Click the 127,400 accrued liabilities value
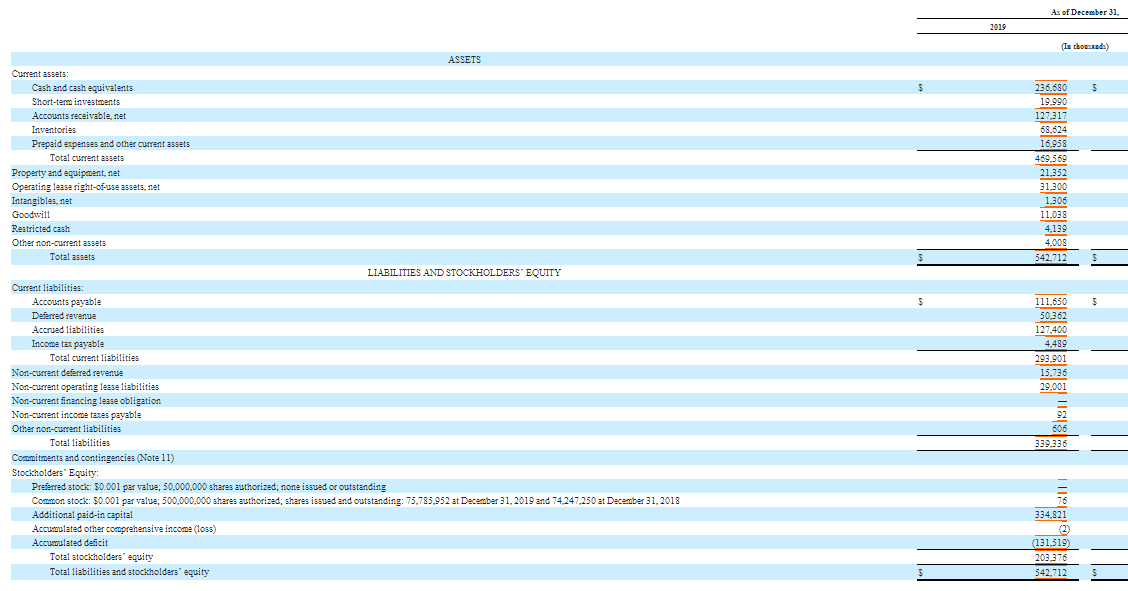 tap(1051, 330)
